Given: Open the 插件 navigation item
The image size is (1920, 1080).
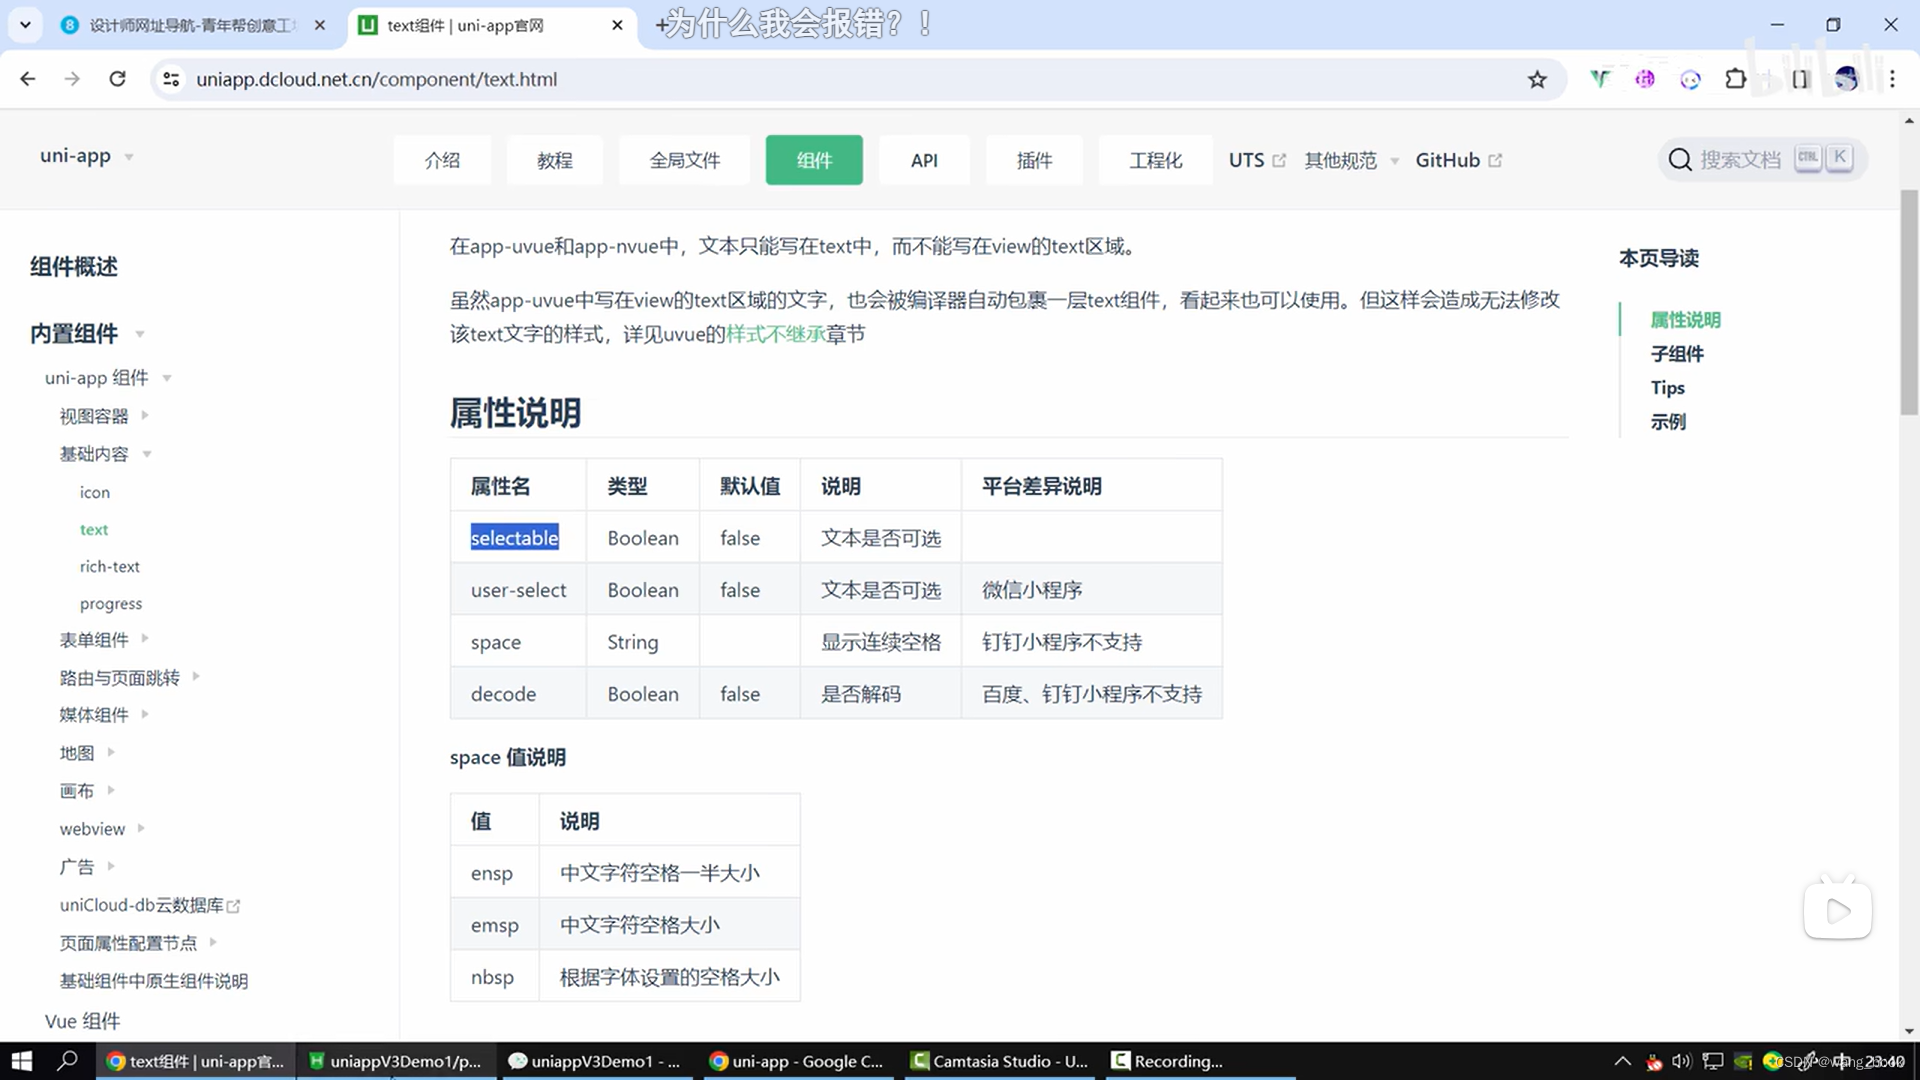Looking at the screenshot, I should pos(1034,160).
